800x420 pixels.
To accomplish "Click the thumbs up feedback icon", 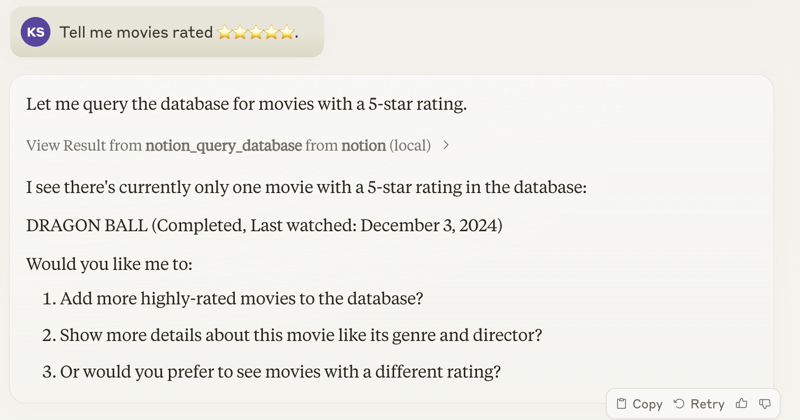I will pyautogui.click(x=741, y=404).
